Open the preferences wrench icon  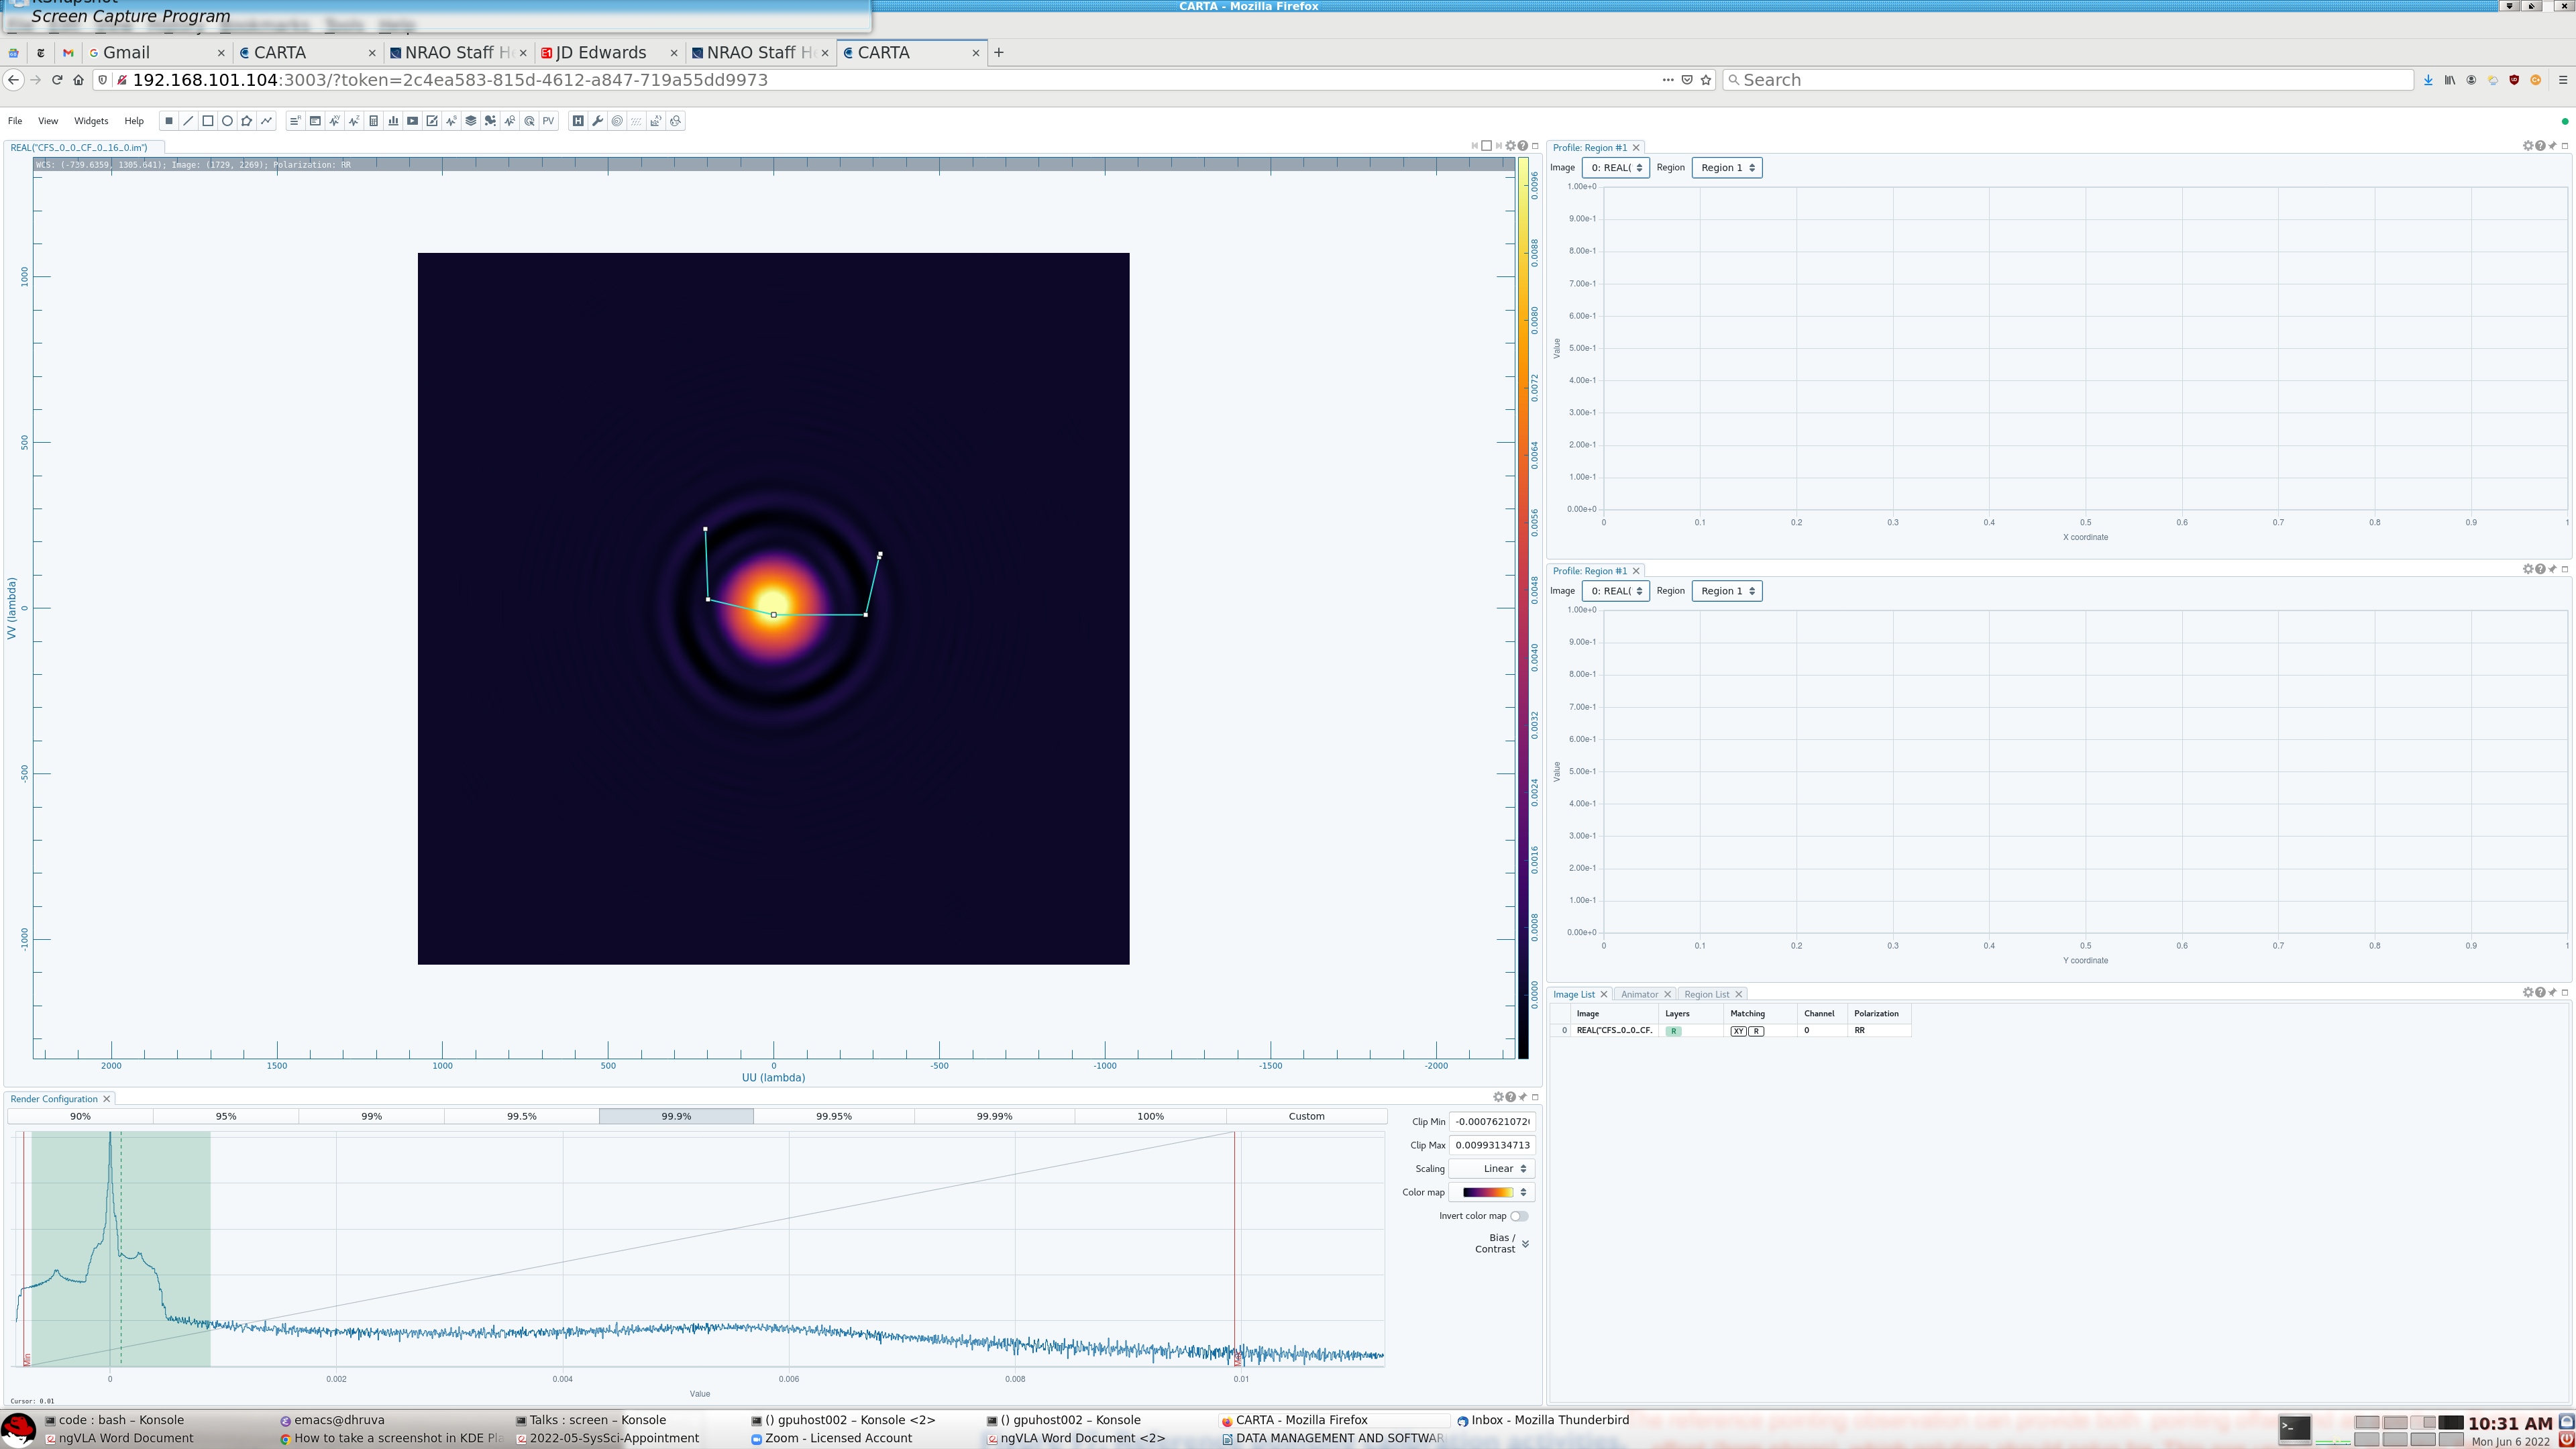click(597, 121)
